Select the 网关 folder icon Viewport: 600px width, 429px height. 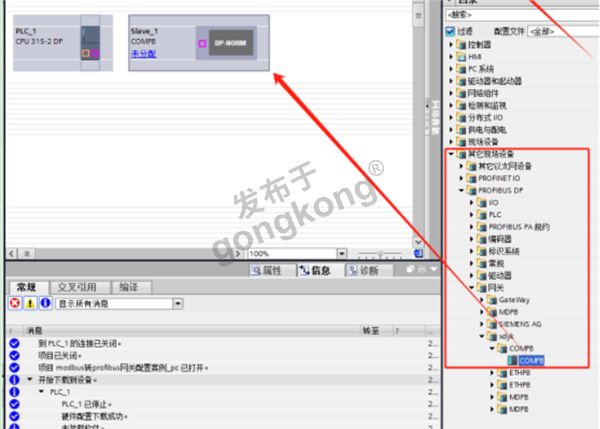coord(482,288)
